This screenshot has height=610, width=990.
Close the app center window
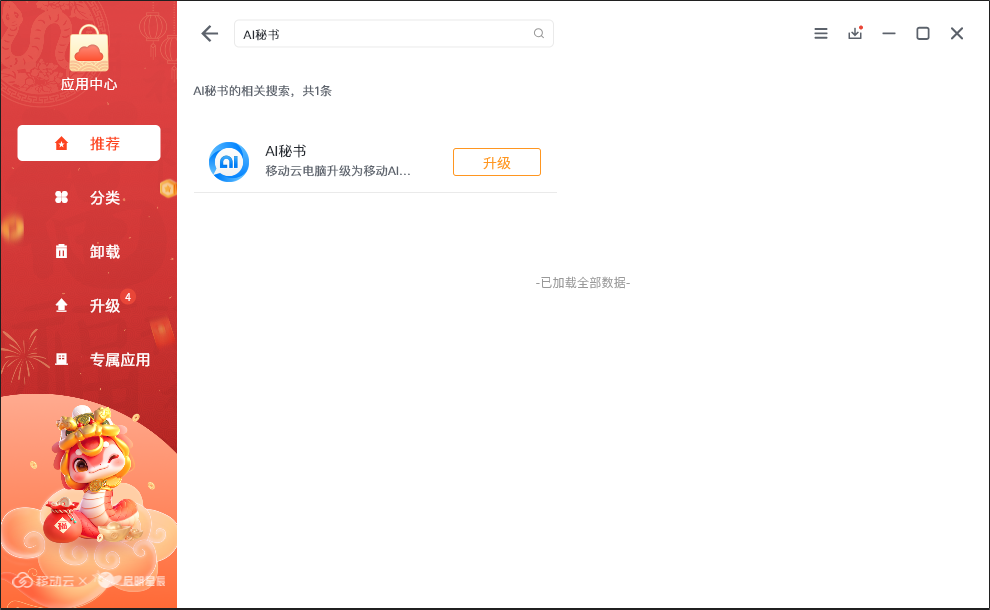[x=957, y=33]
